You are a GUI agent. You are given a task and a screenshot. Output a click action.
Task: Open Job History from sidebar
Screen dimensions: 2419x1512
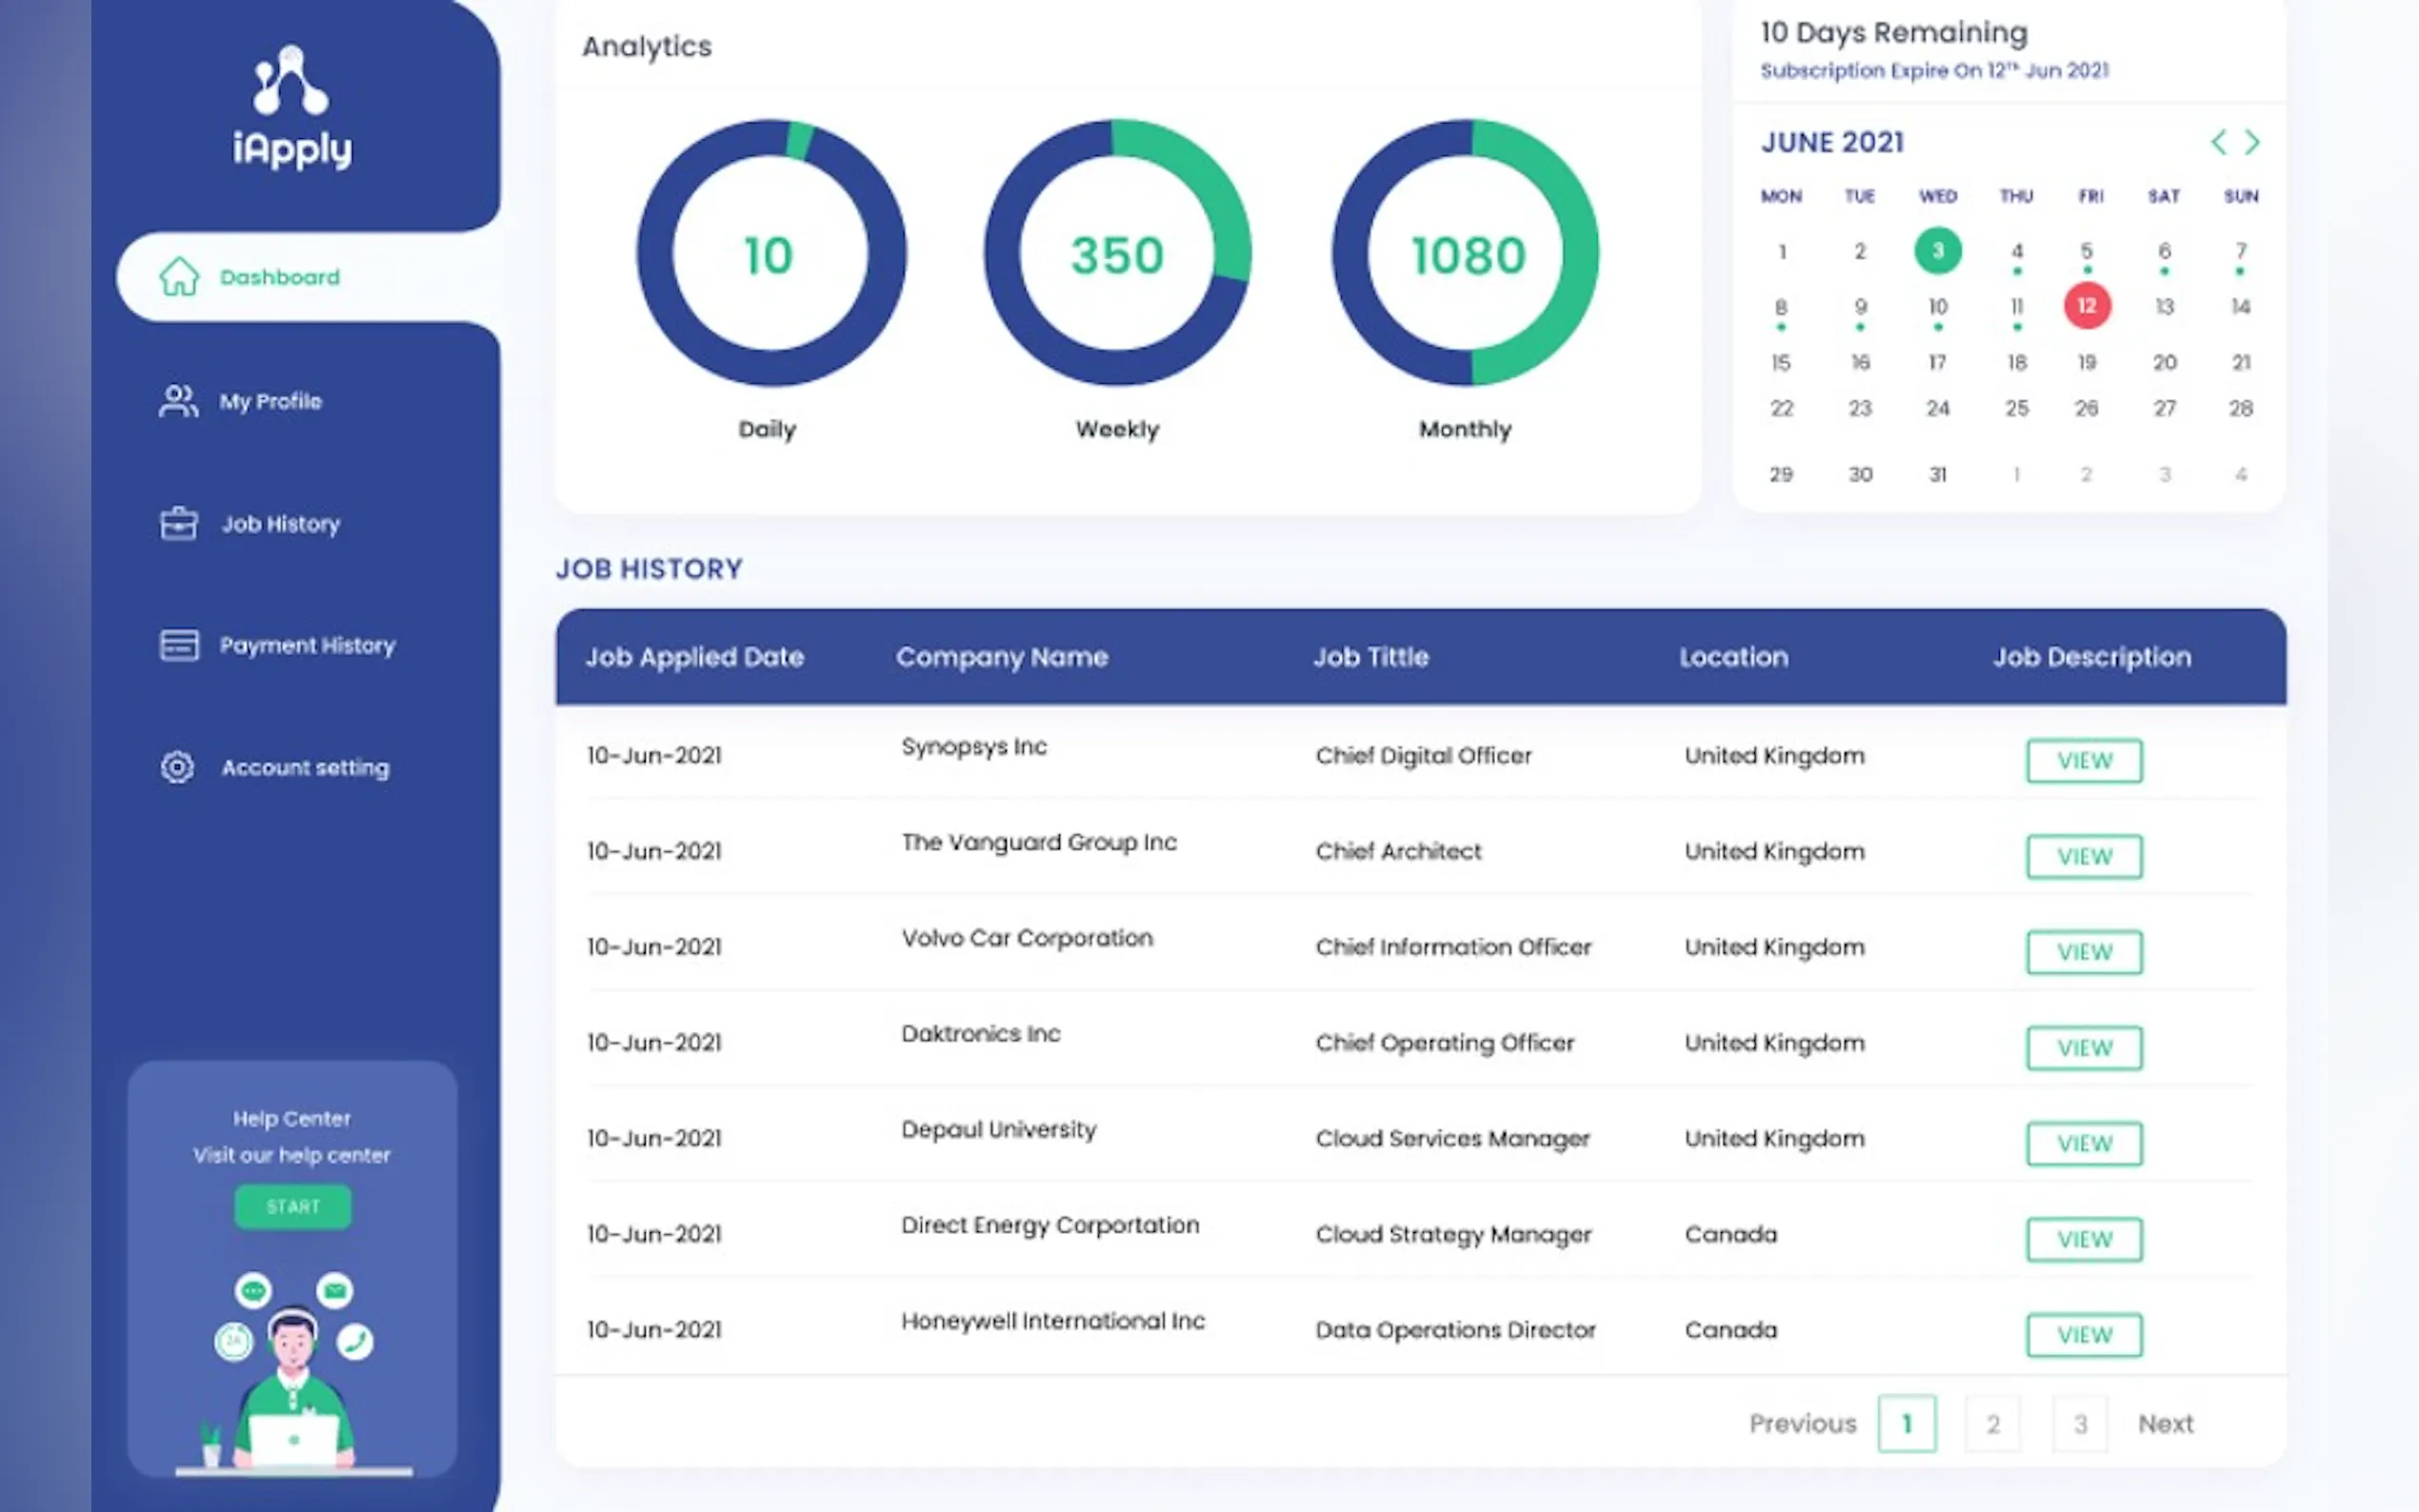(280, 524)
